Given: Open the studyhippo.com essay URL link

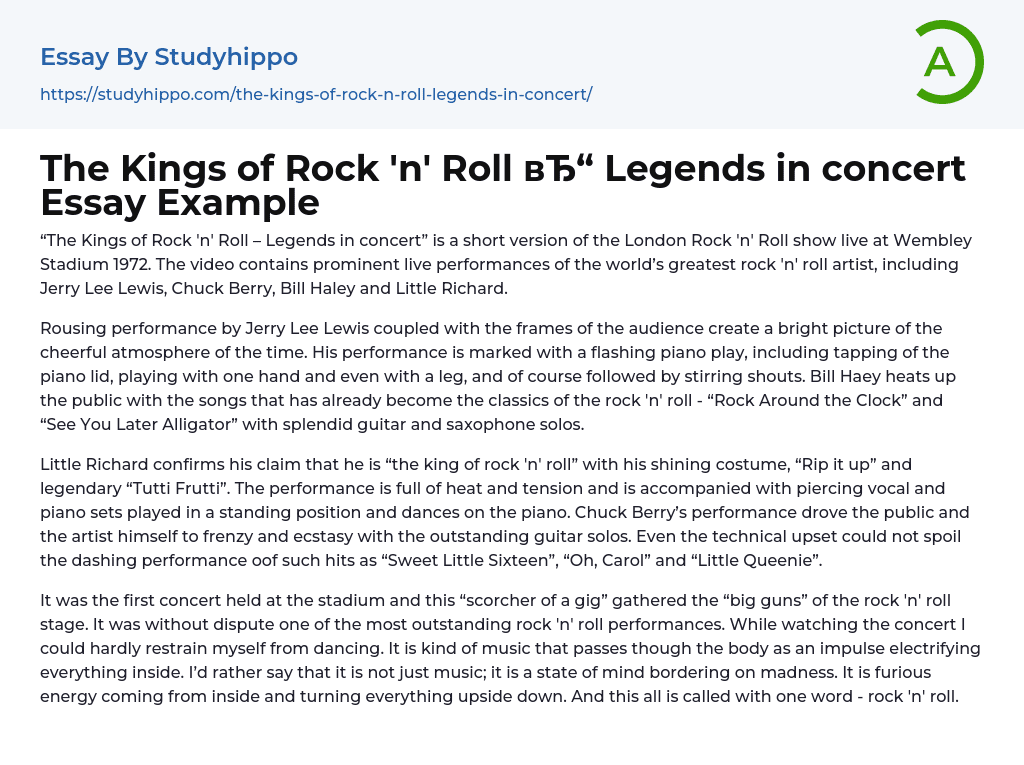Looking at the screenshot, I should point(316,94).
